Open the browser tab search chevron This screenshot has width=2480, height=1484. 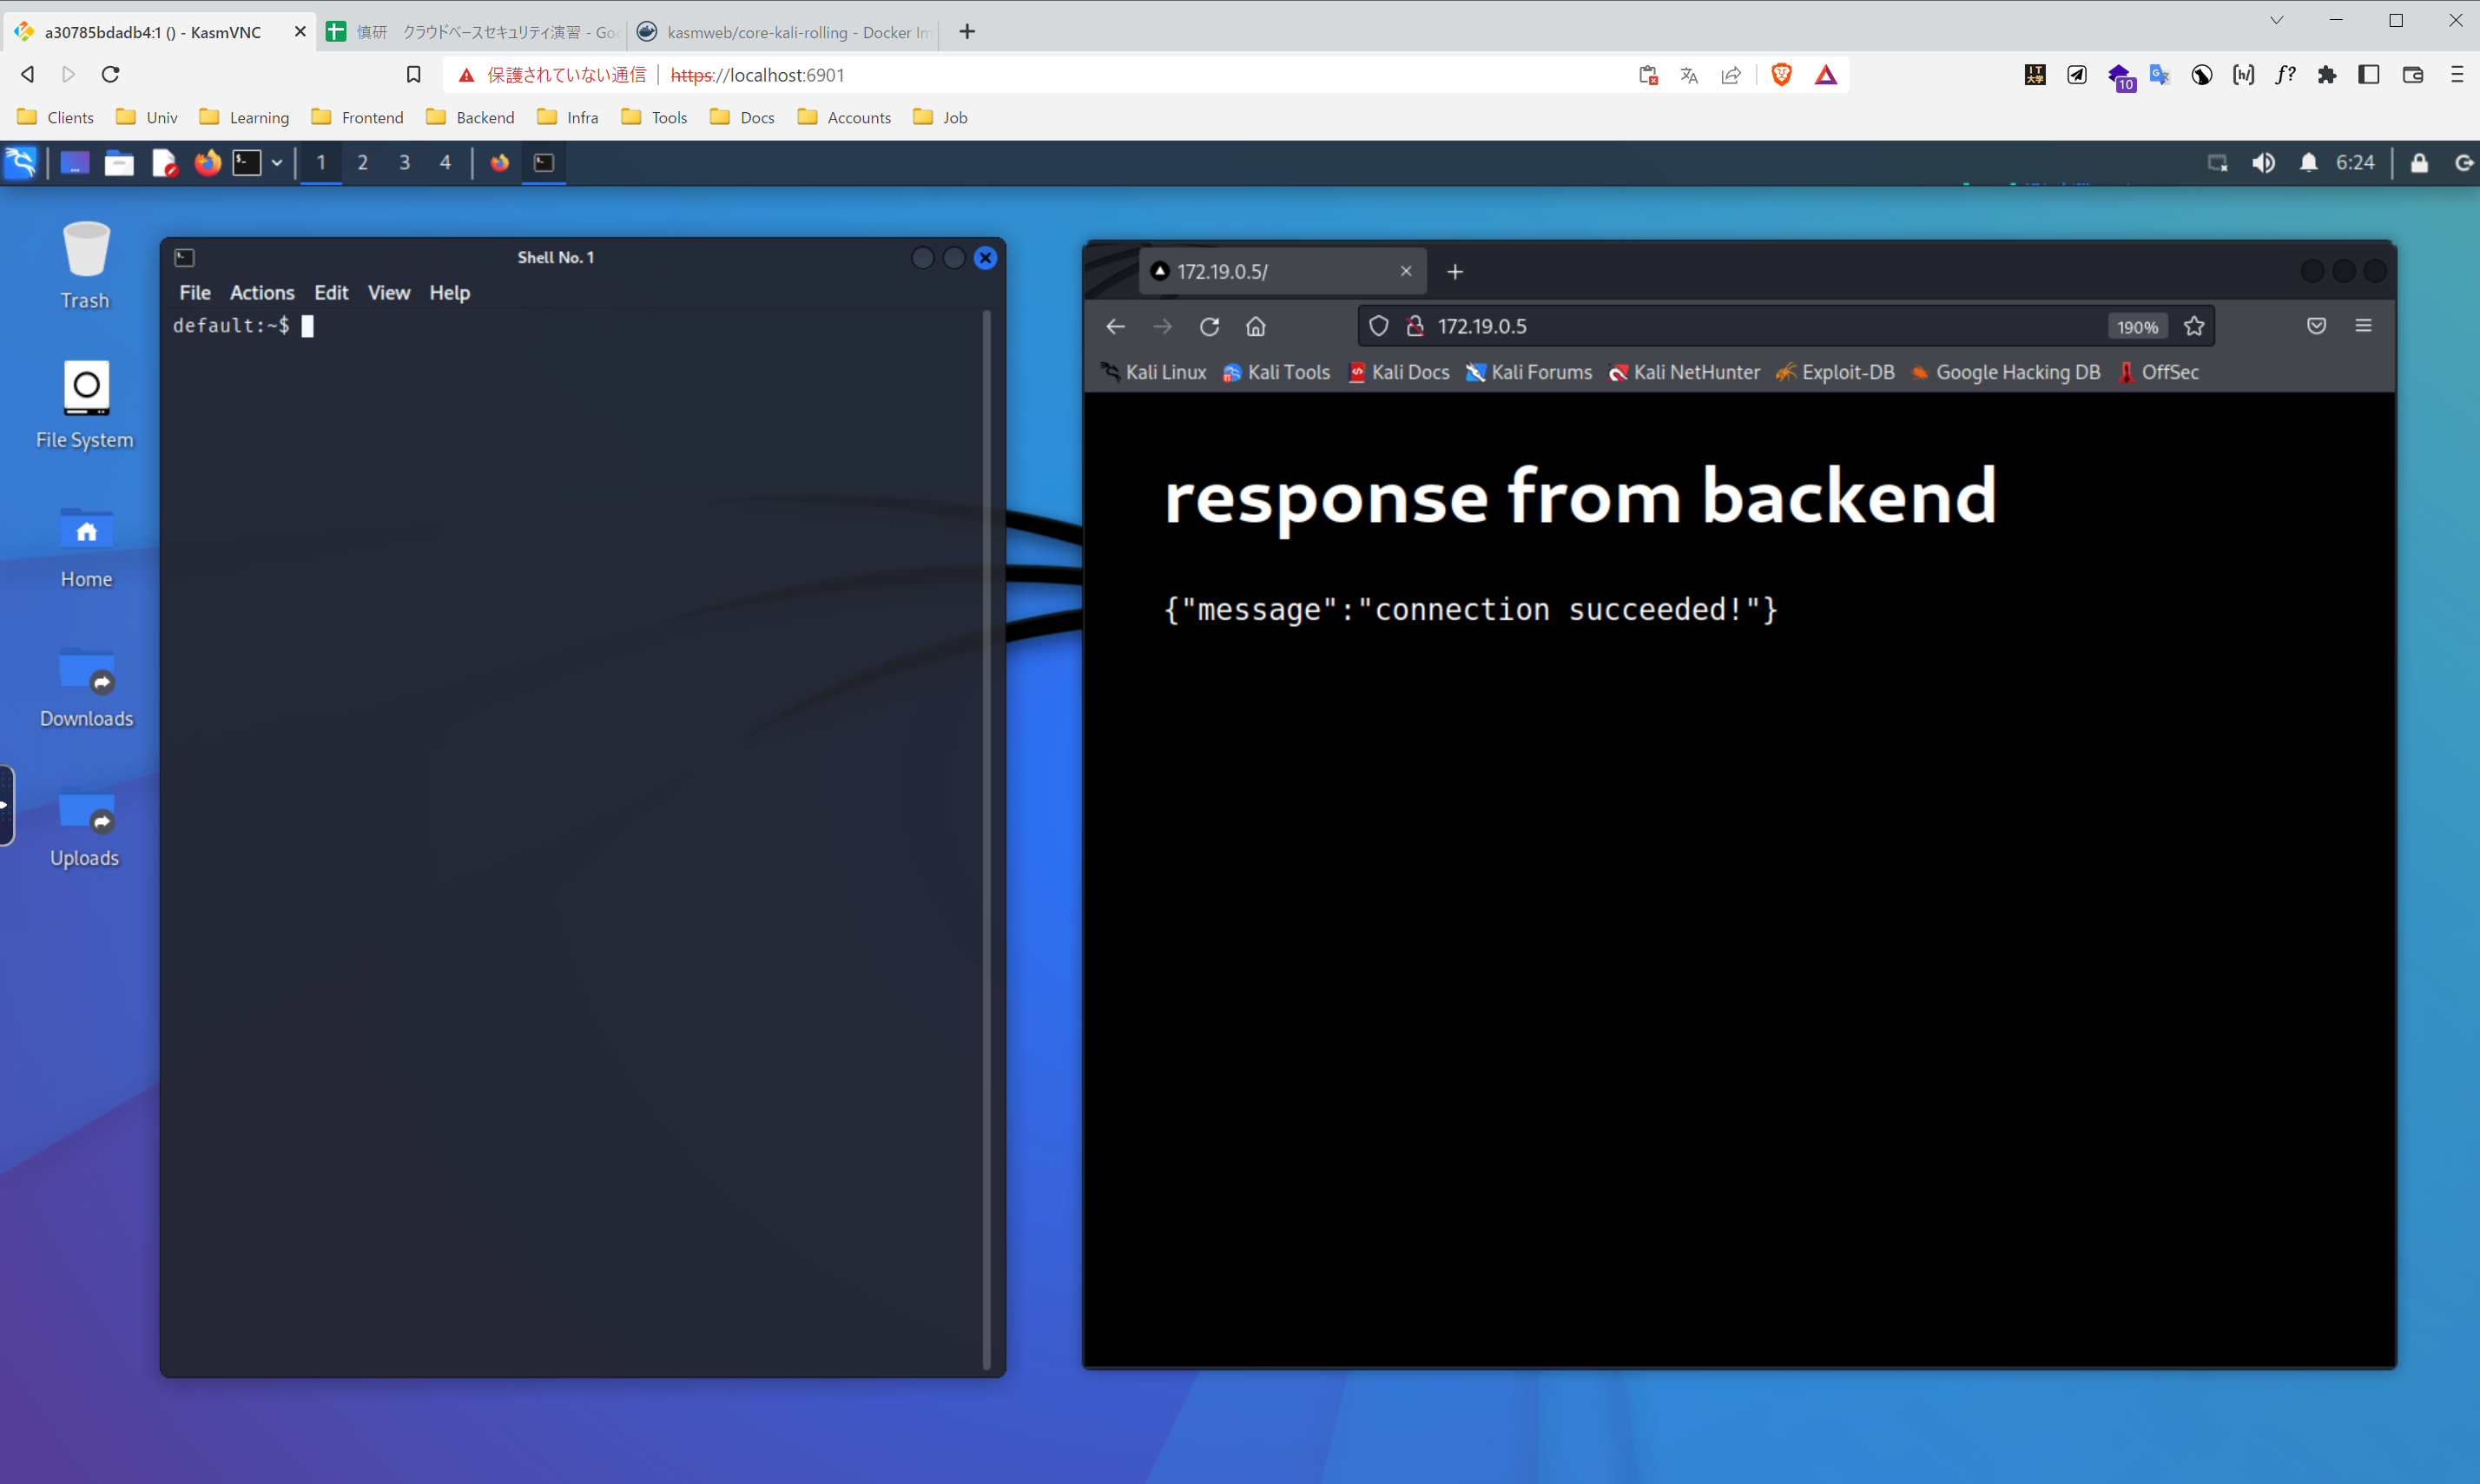click(x=2276, y=20)
